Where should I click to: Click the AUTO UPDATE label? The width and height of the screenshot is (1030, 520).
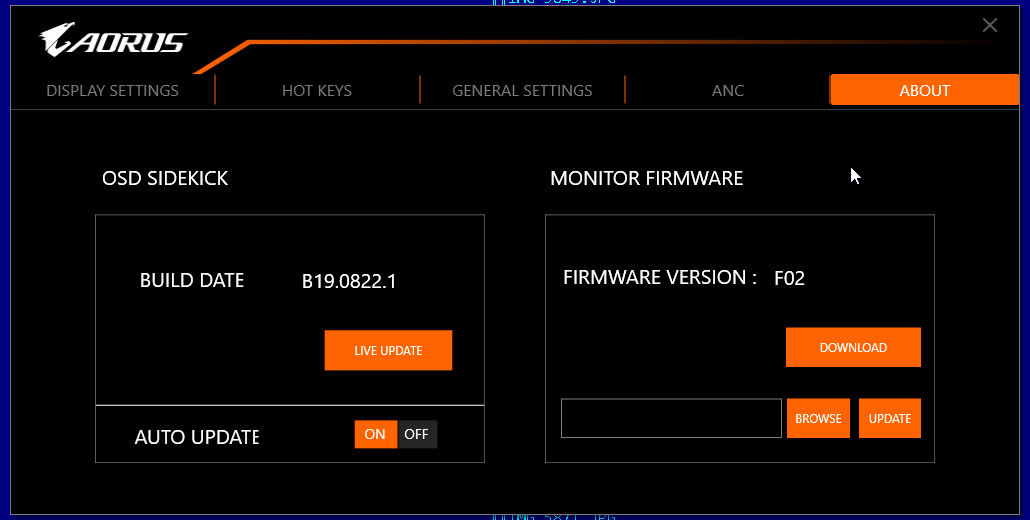coord(196,437)
